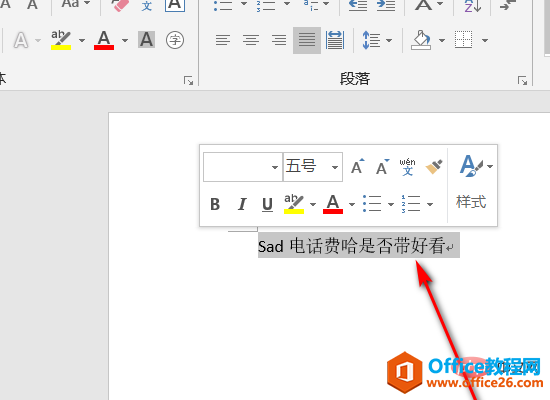Open mini toolbar font name dropdown arrow
This screenshot has width=550, height=400.
[275, 167]
